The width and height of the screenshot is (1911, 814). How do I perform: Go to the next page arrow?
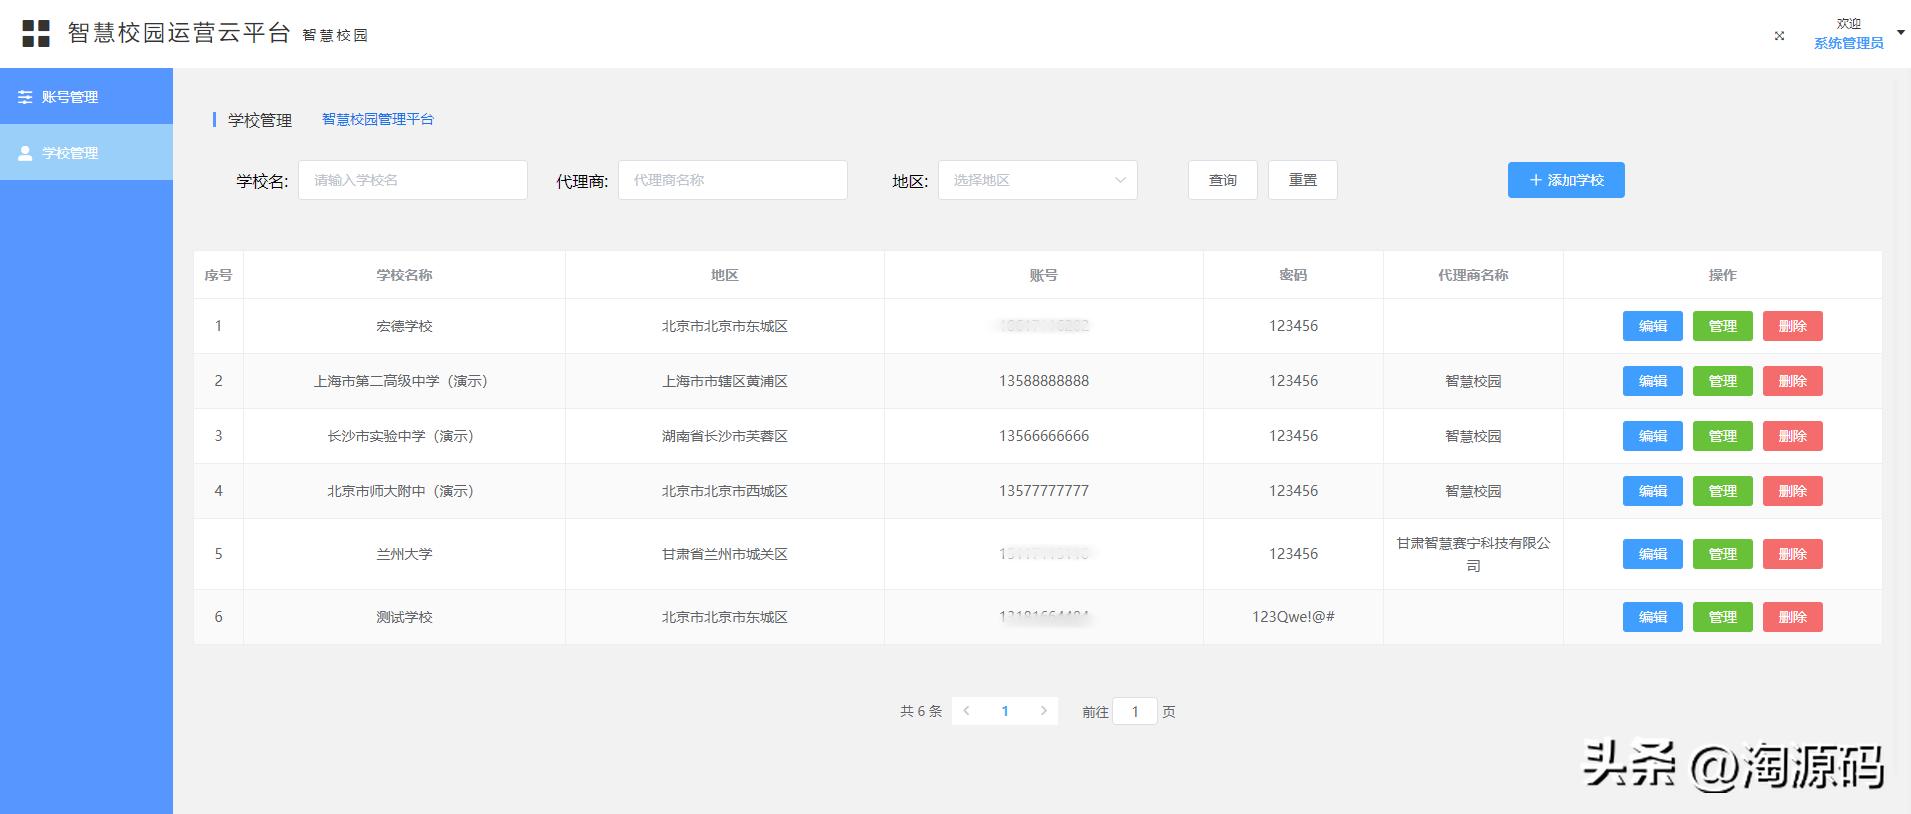pyautogui.click(x=1043, y=711)
